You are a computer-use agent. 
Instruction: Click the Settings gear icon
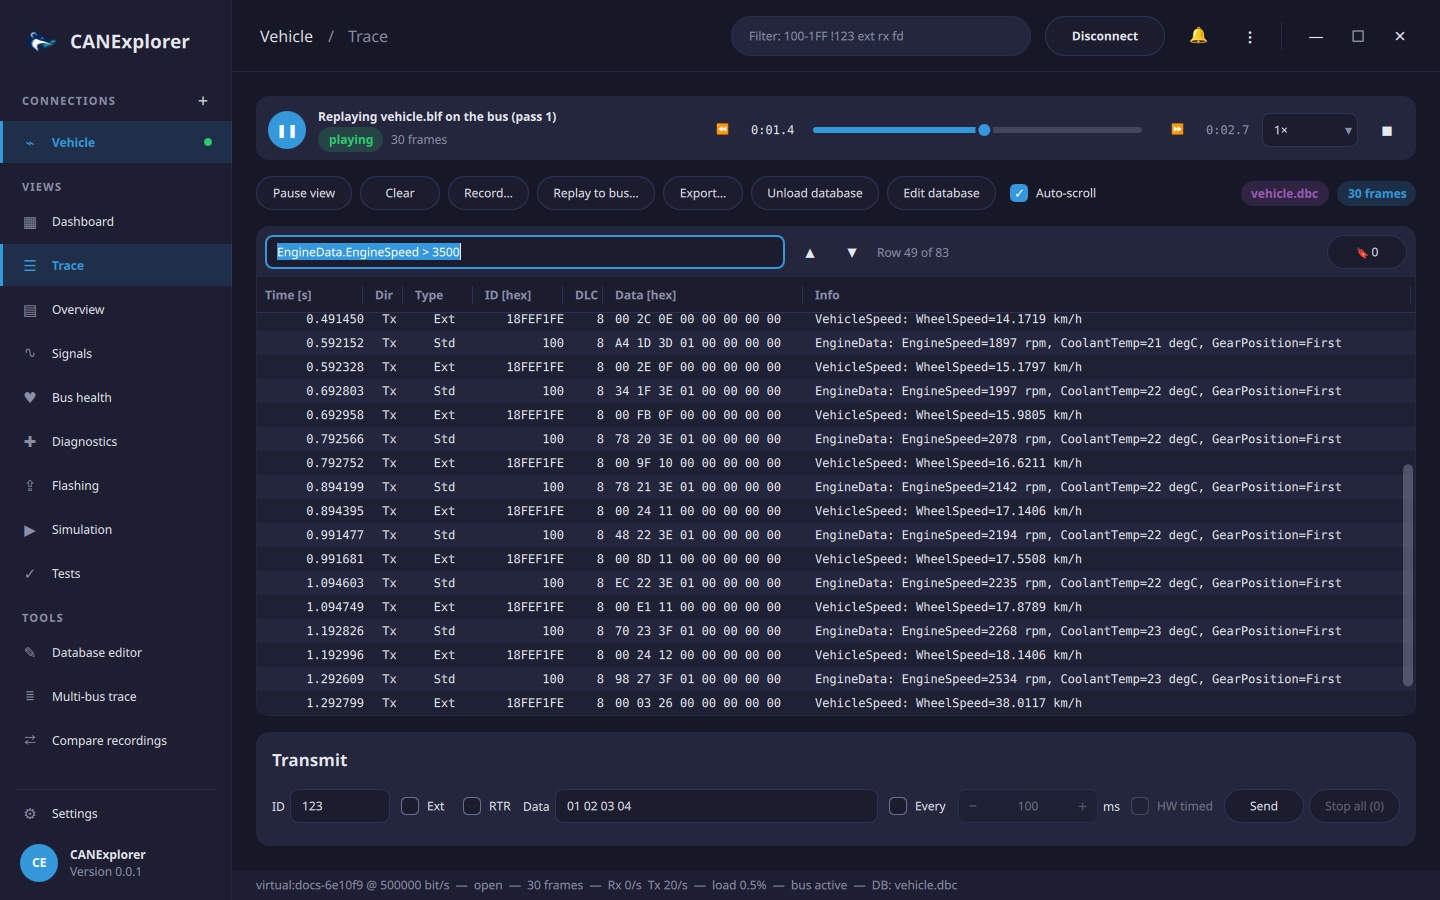[x=30, y=814]
